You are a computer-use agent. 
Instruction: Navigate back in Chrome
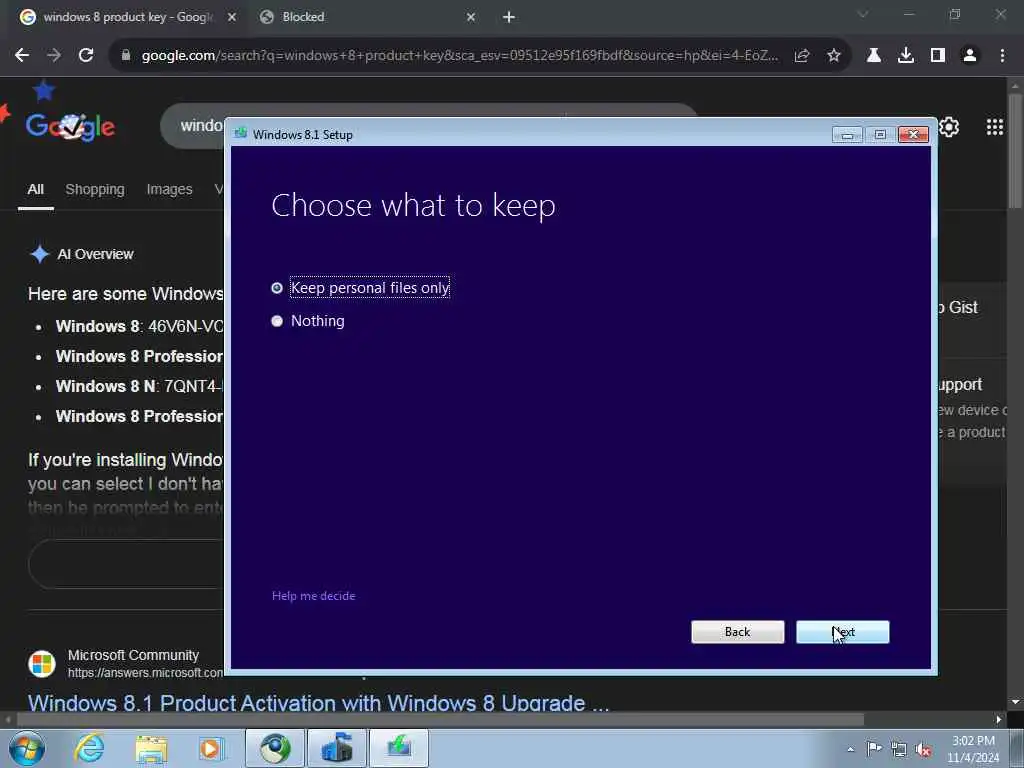click(22, 56)
